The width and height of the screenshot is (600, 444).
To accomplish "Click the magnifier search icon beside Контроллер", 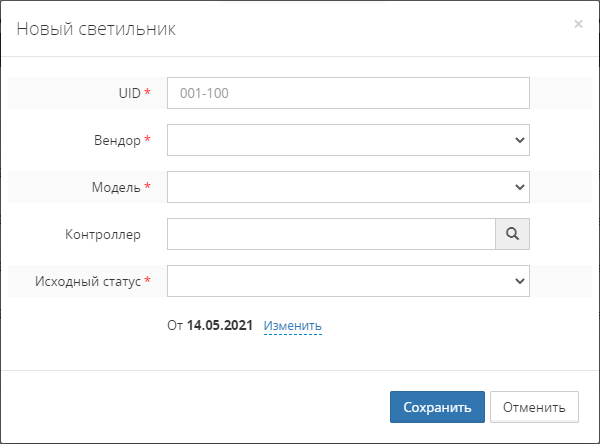I will click(x=512, y=234).
